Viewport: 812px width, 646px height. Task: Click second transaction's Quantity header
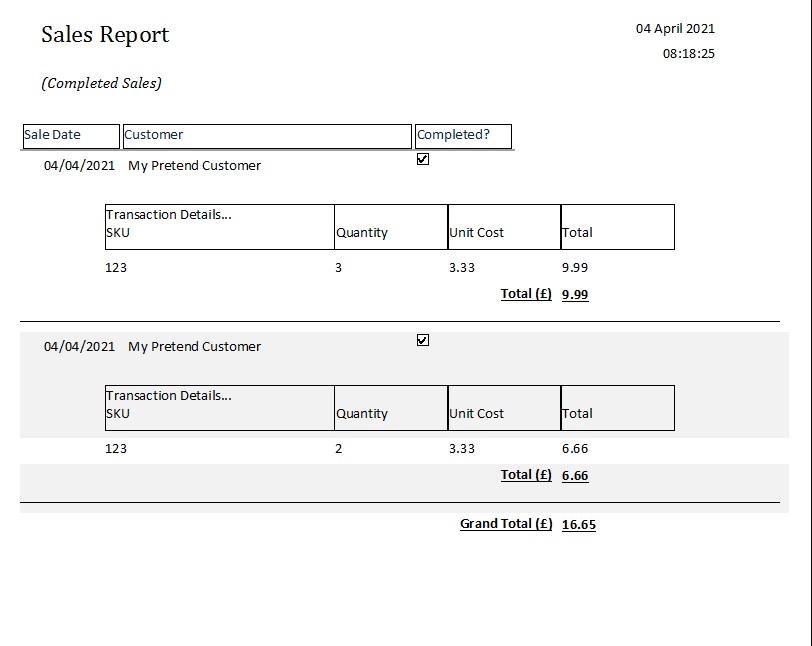(362, 414)
